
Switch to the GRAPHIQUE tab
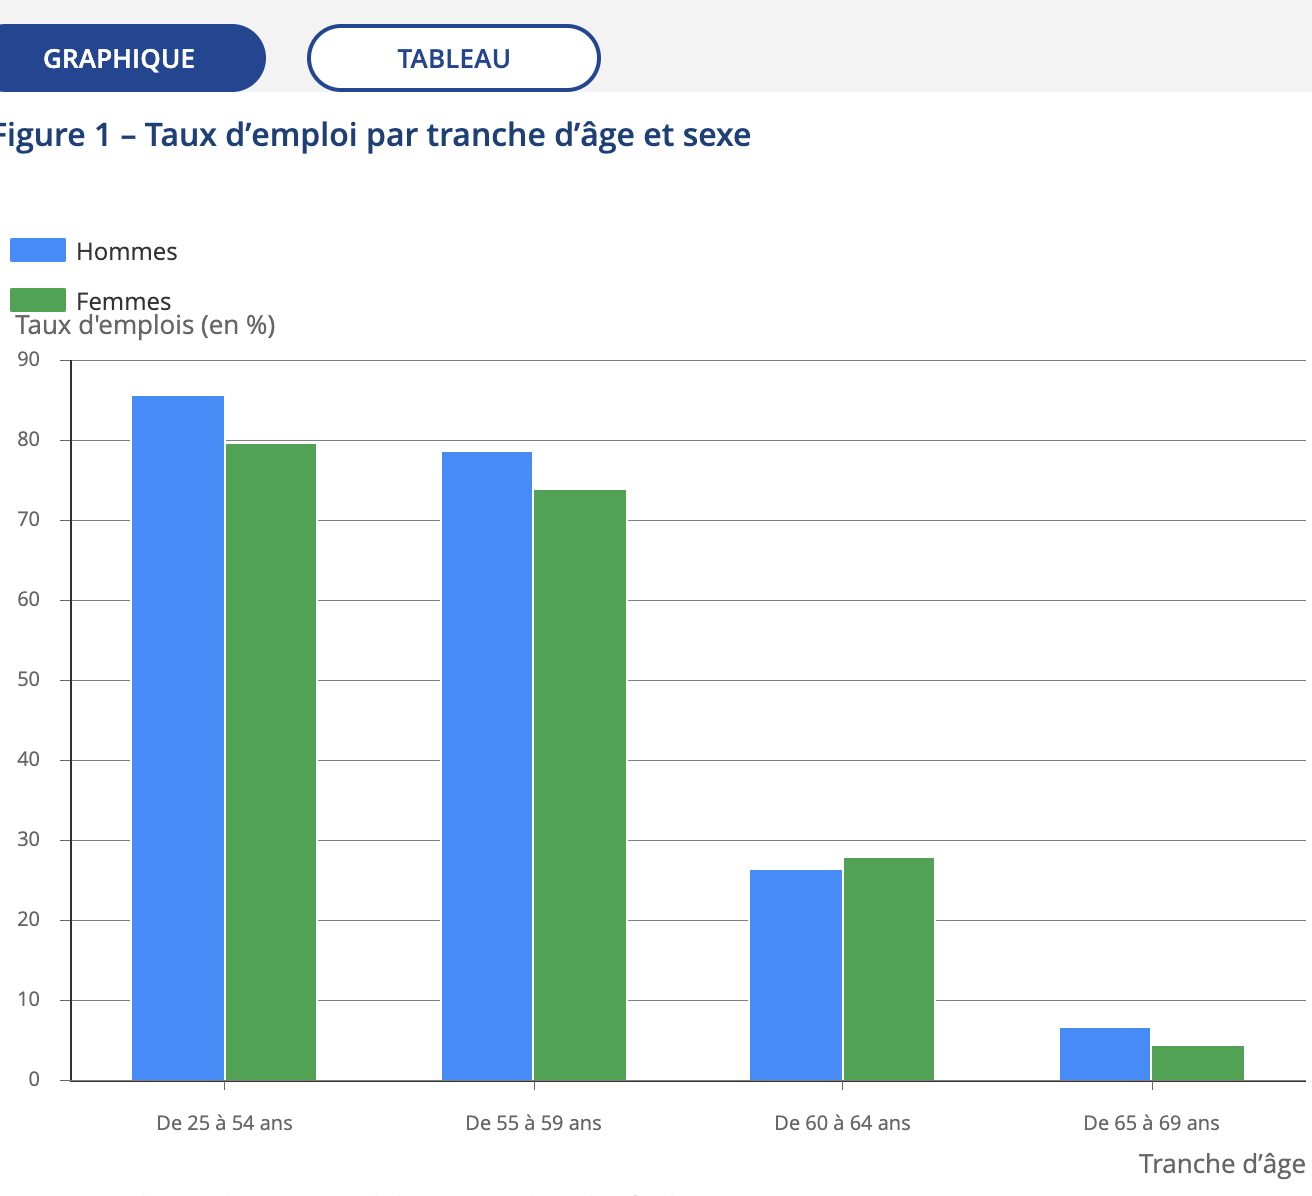[x=120, y=58]
